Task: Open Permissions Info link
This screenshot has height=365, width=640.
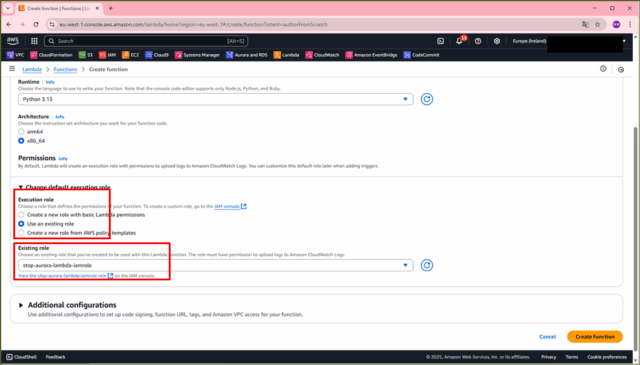Action: click(63, 158)
